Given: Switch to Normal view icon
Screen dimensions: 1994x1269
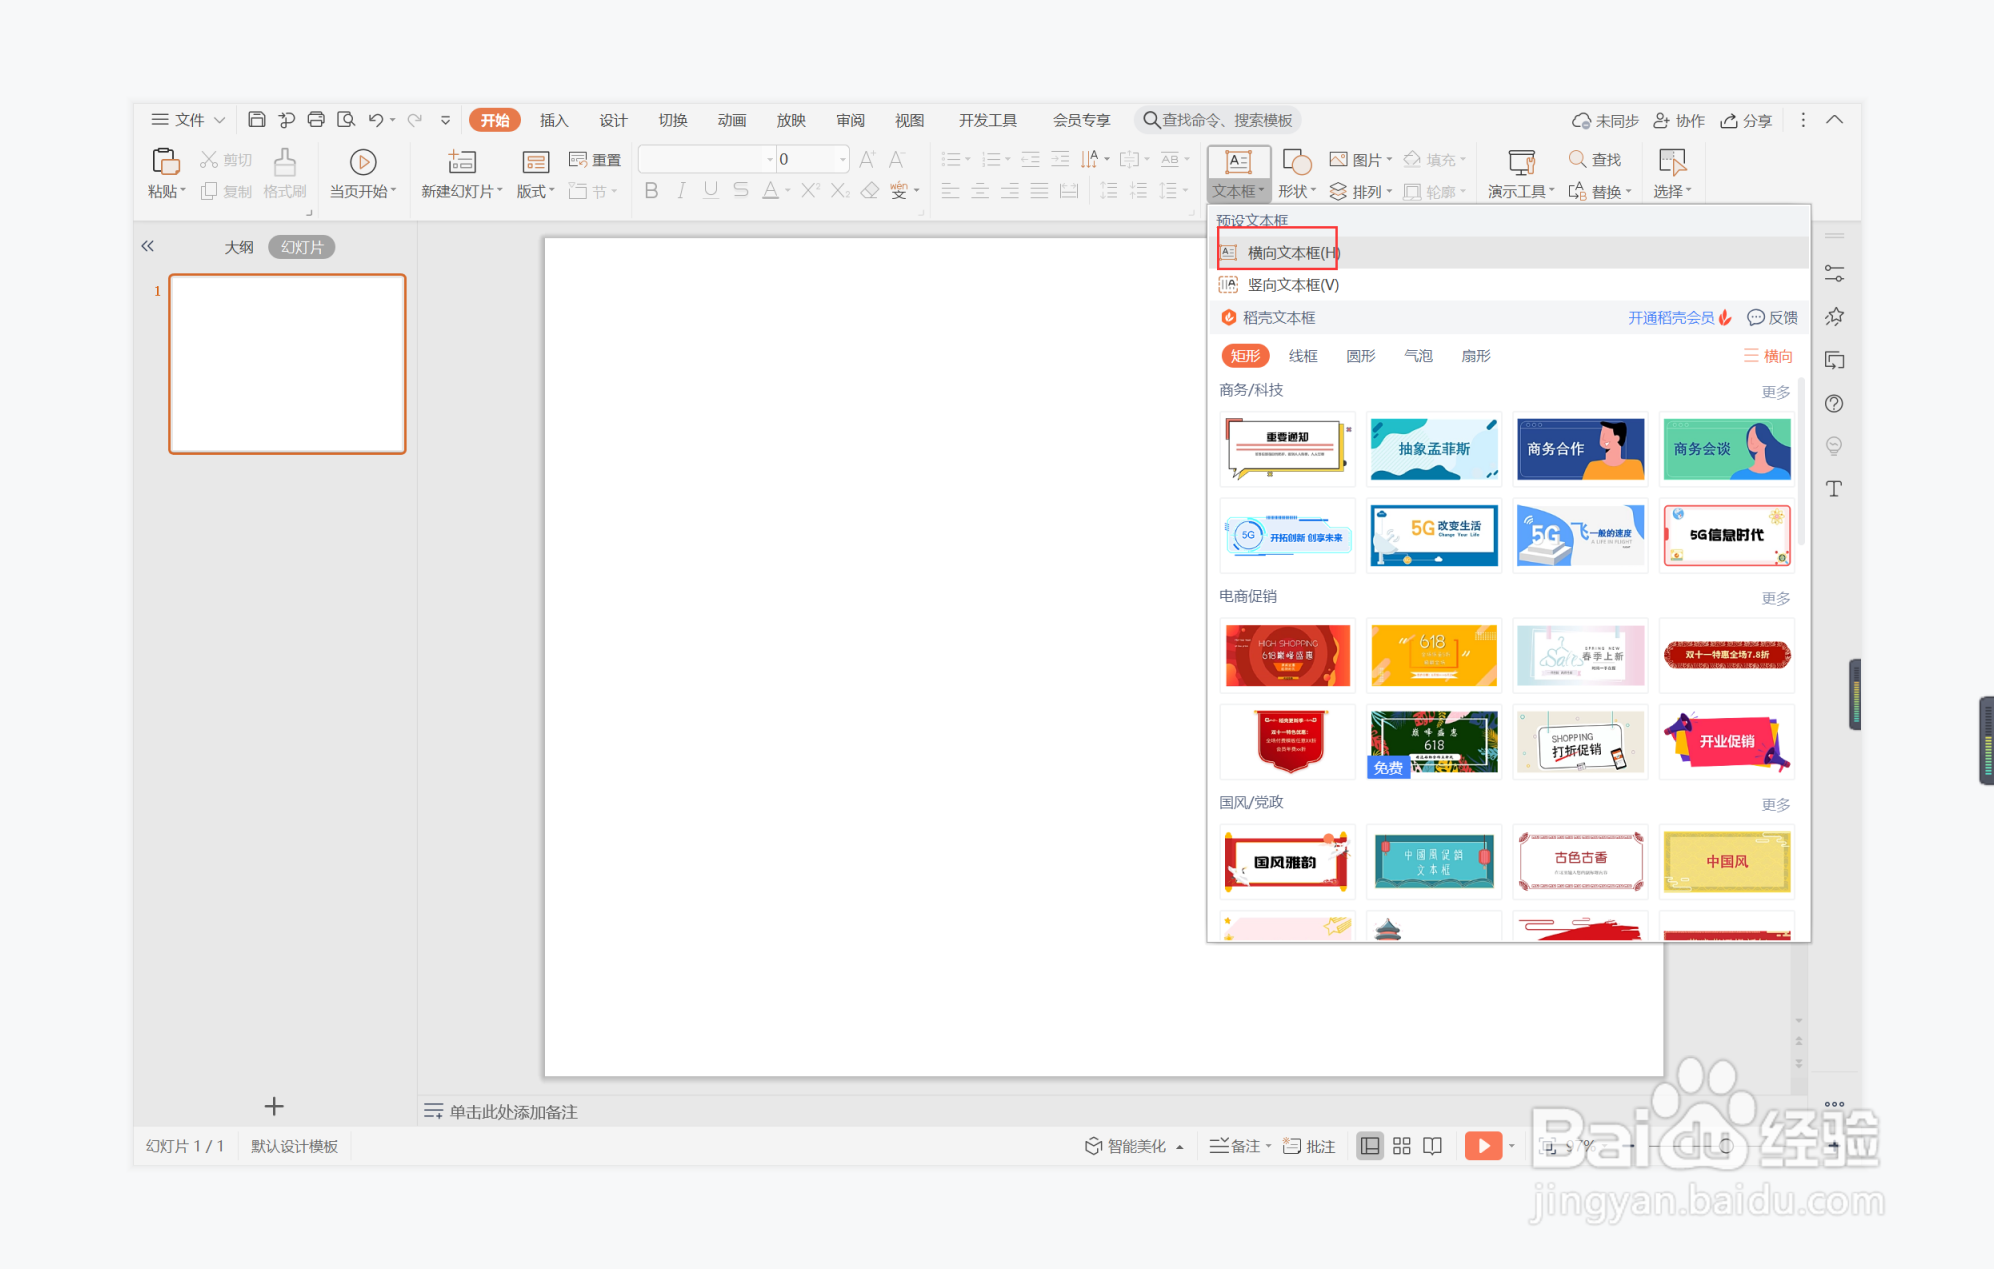Looking at the screenshot, I should 1370,1146.
